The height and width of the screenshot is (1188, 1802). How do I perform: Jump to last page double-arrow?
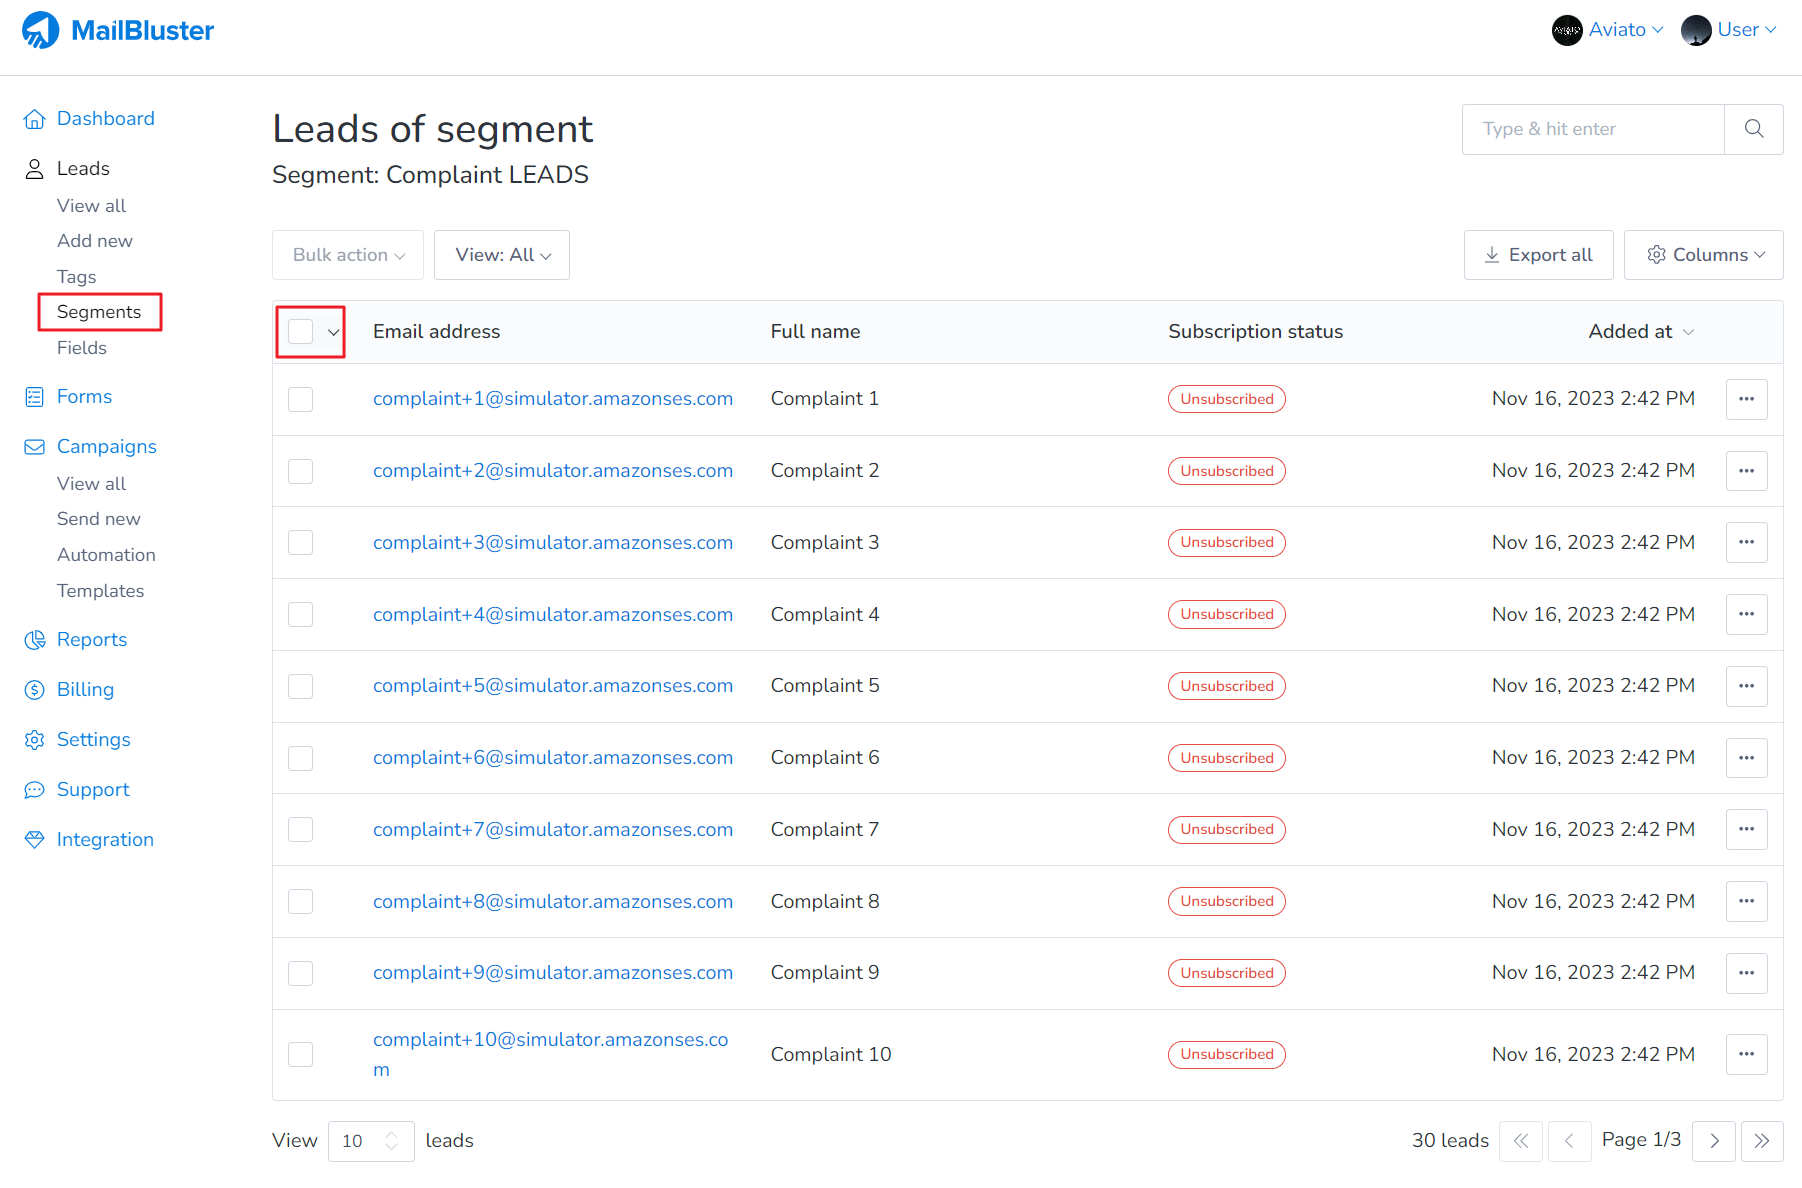click(x=1761, y=1141)
